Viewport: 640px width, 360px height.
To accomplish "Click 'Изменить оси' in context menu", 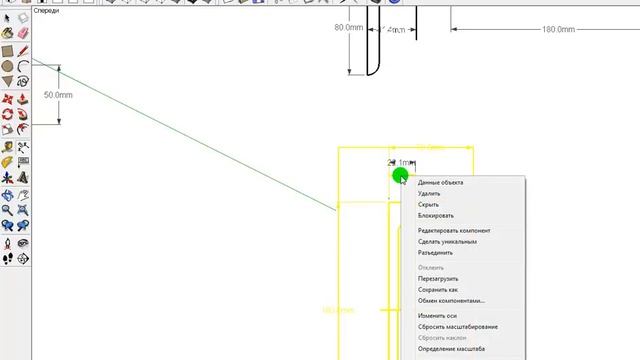I will [437, 316].
